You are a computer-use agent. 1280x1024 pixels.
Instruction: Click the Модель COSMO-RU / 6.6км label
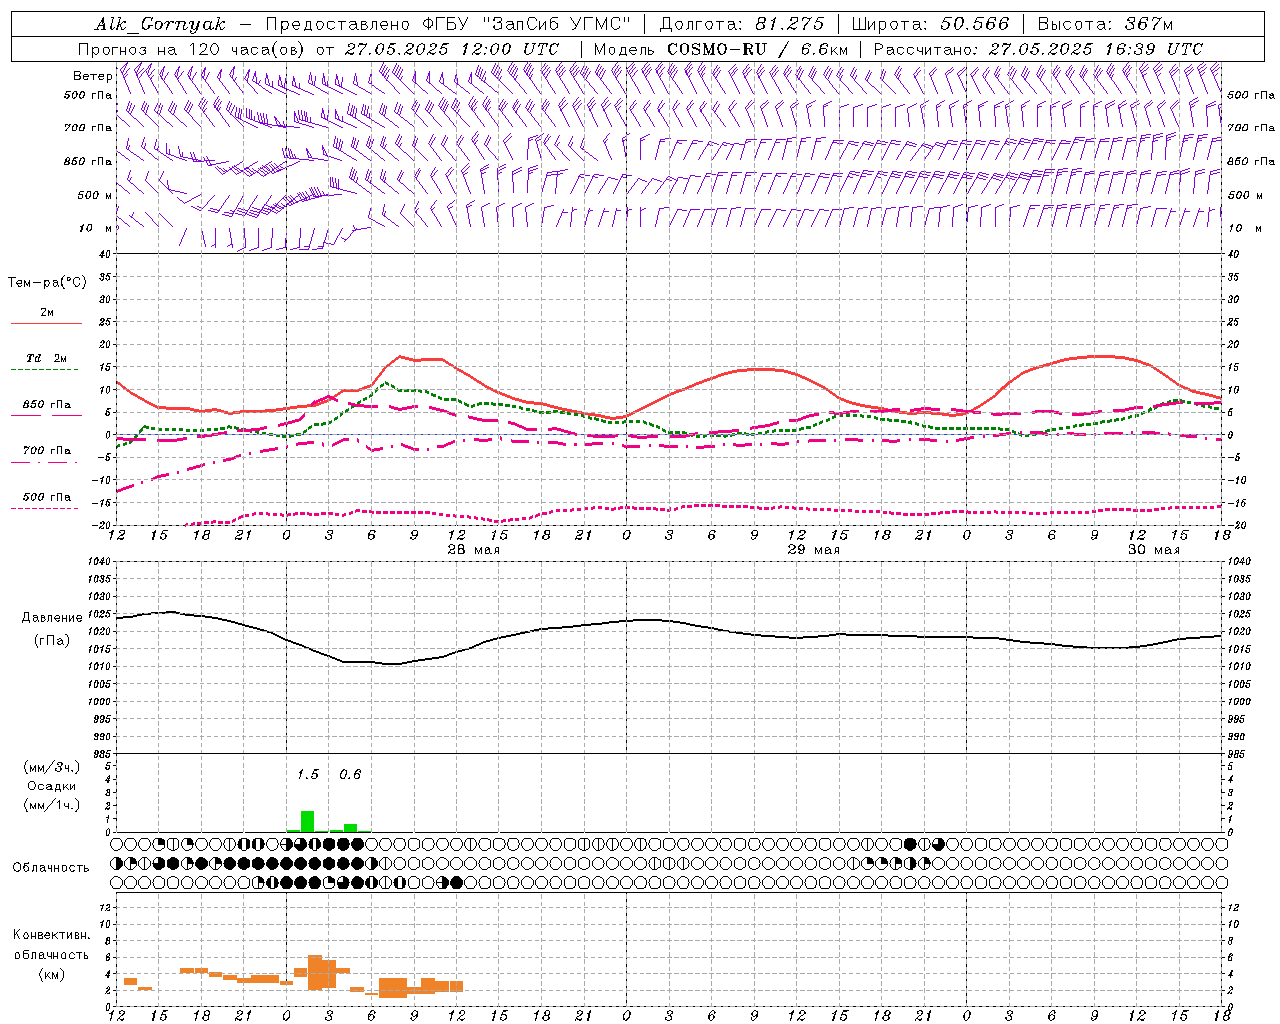pos(720,49)
